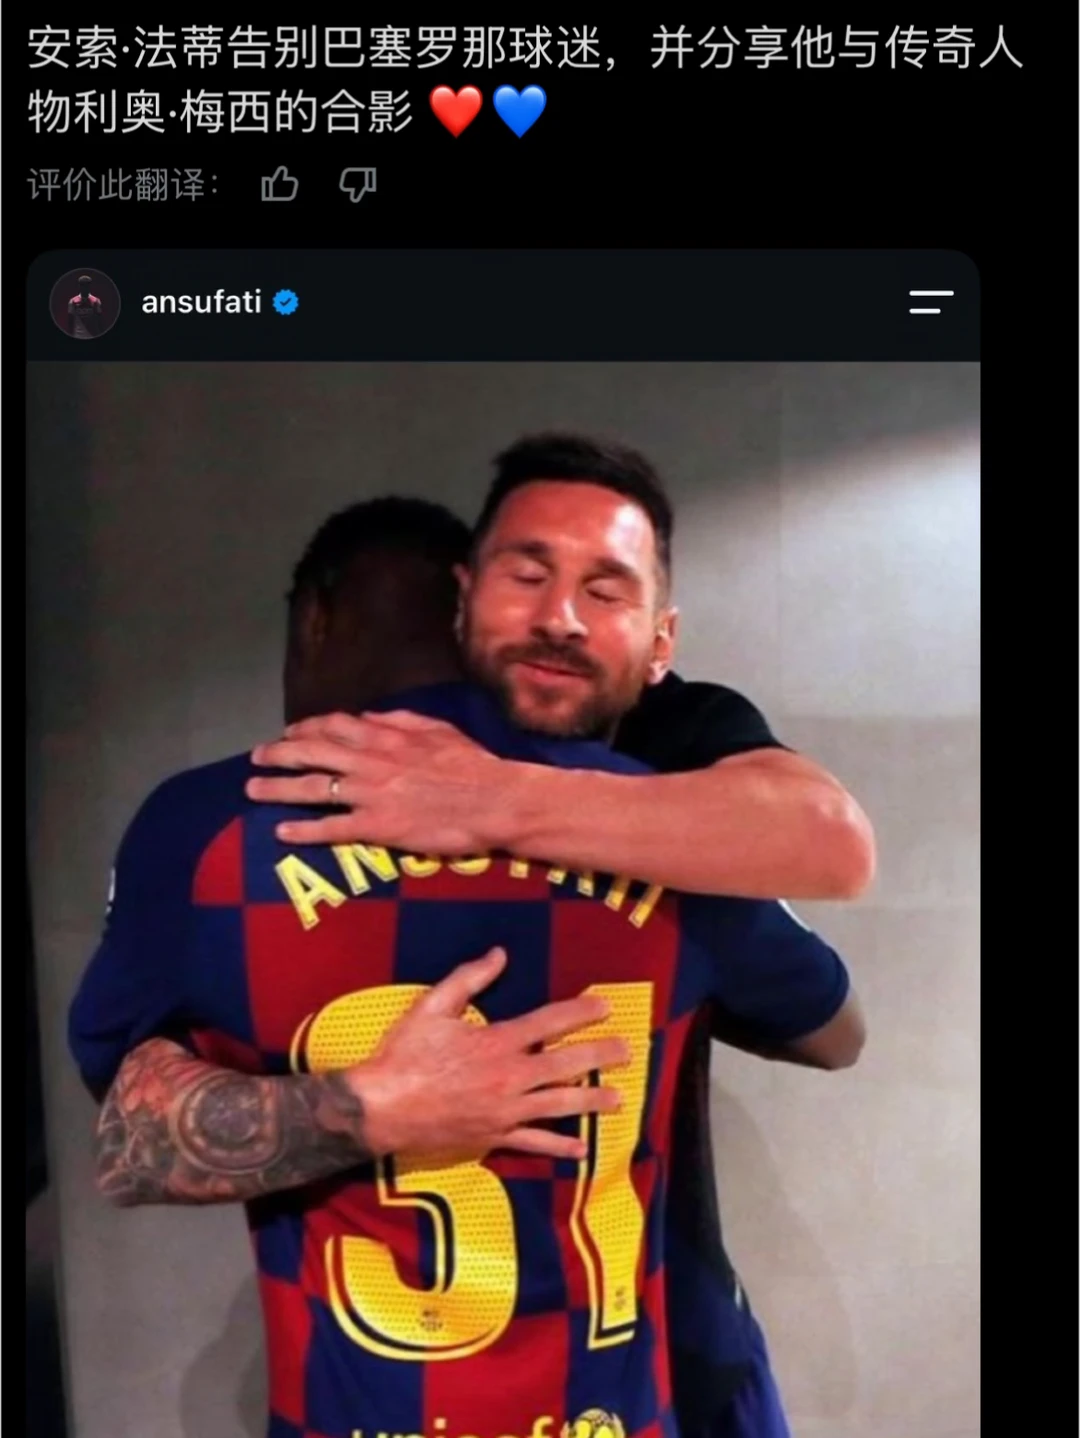Tap the ring on the hugging hand

point(335,789)
